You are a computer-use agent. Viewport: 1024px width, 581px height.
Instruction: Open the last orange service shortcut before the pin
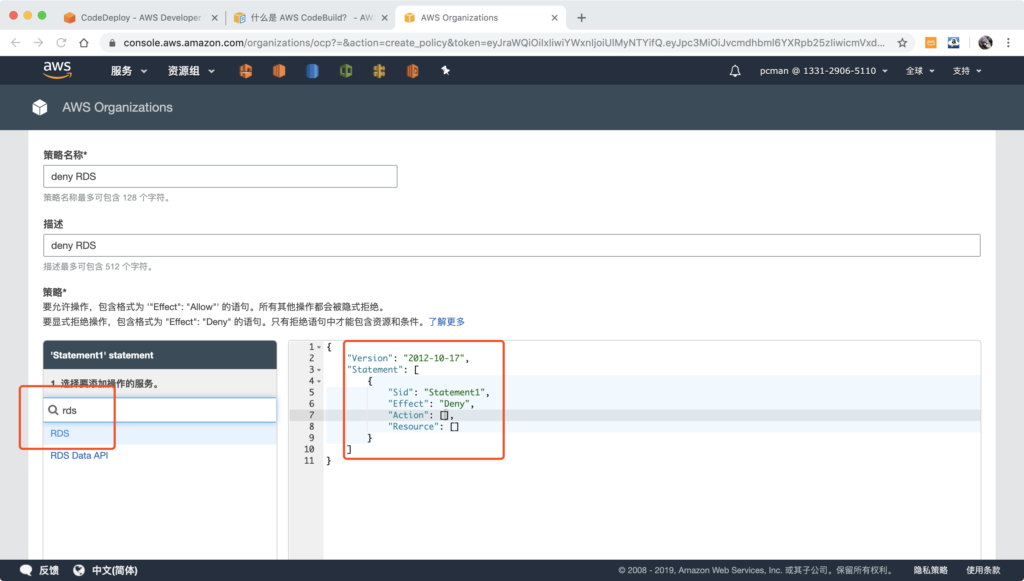pyautogui.click(x=412, y=71)
